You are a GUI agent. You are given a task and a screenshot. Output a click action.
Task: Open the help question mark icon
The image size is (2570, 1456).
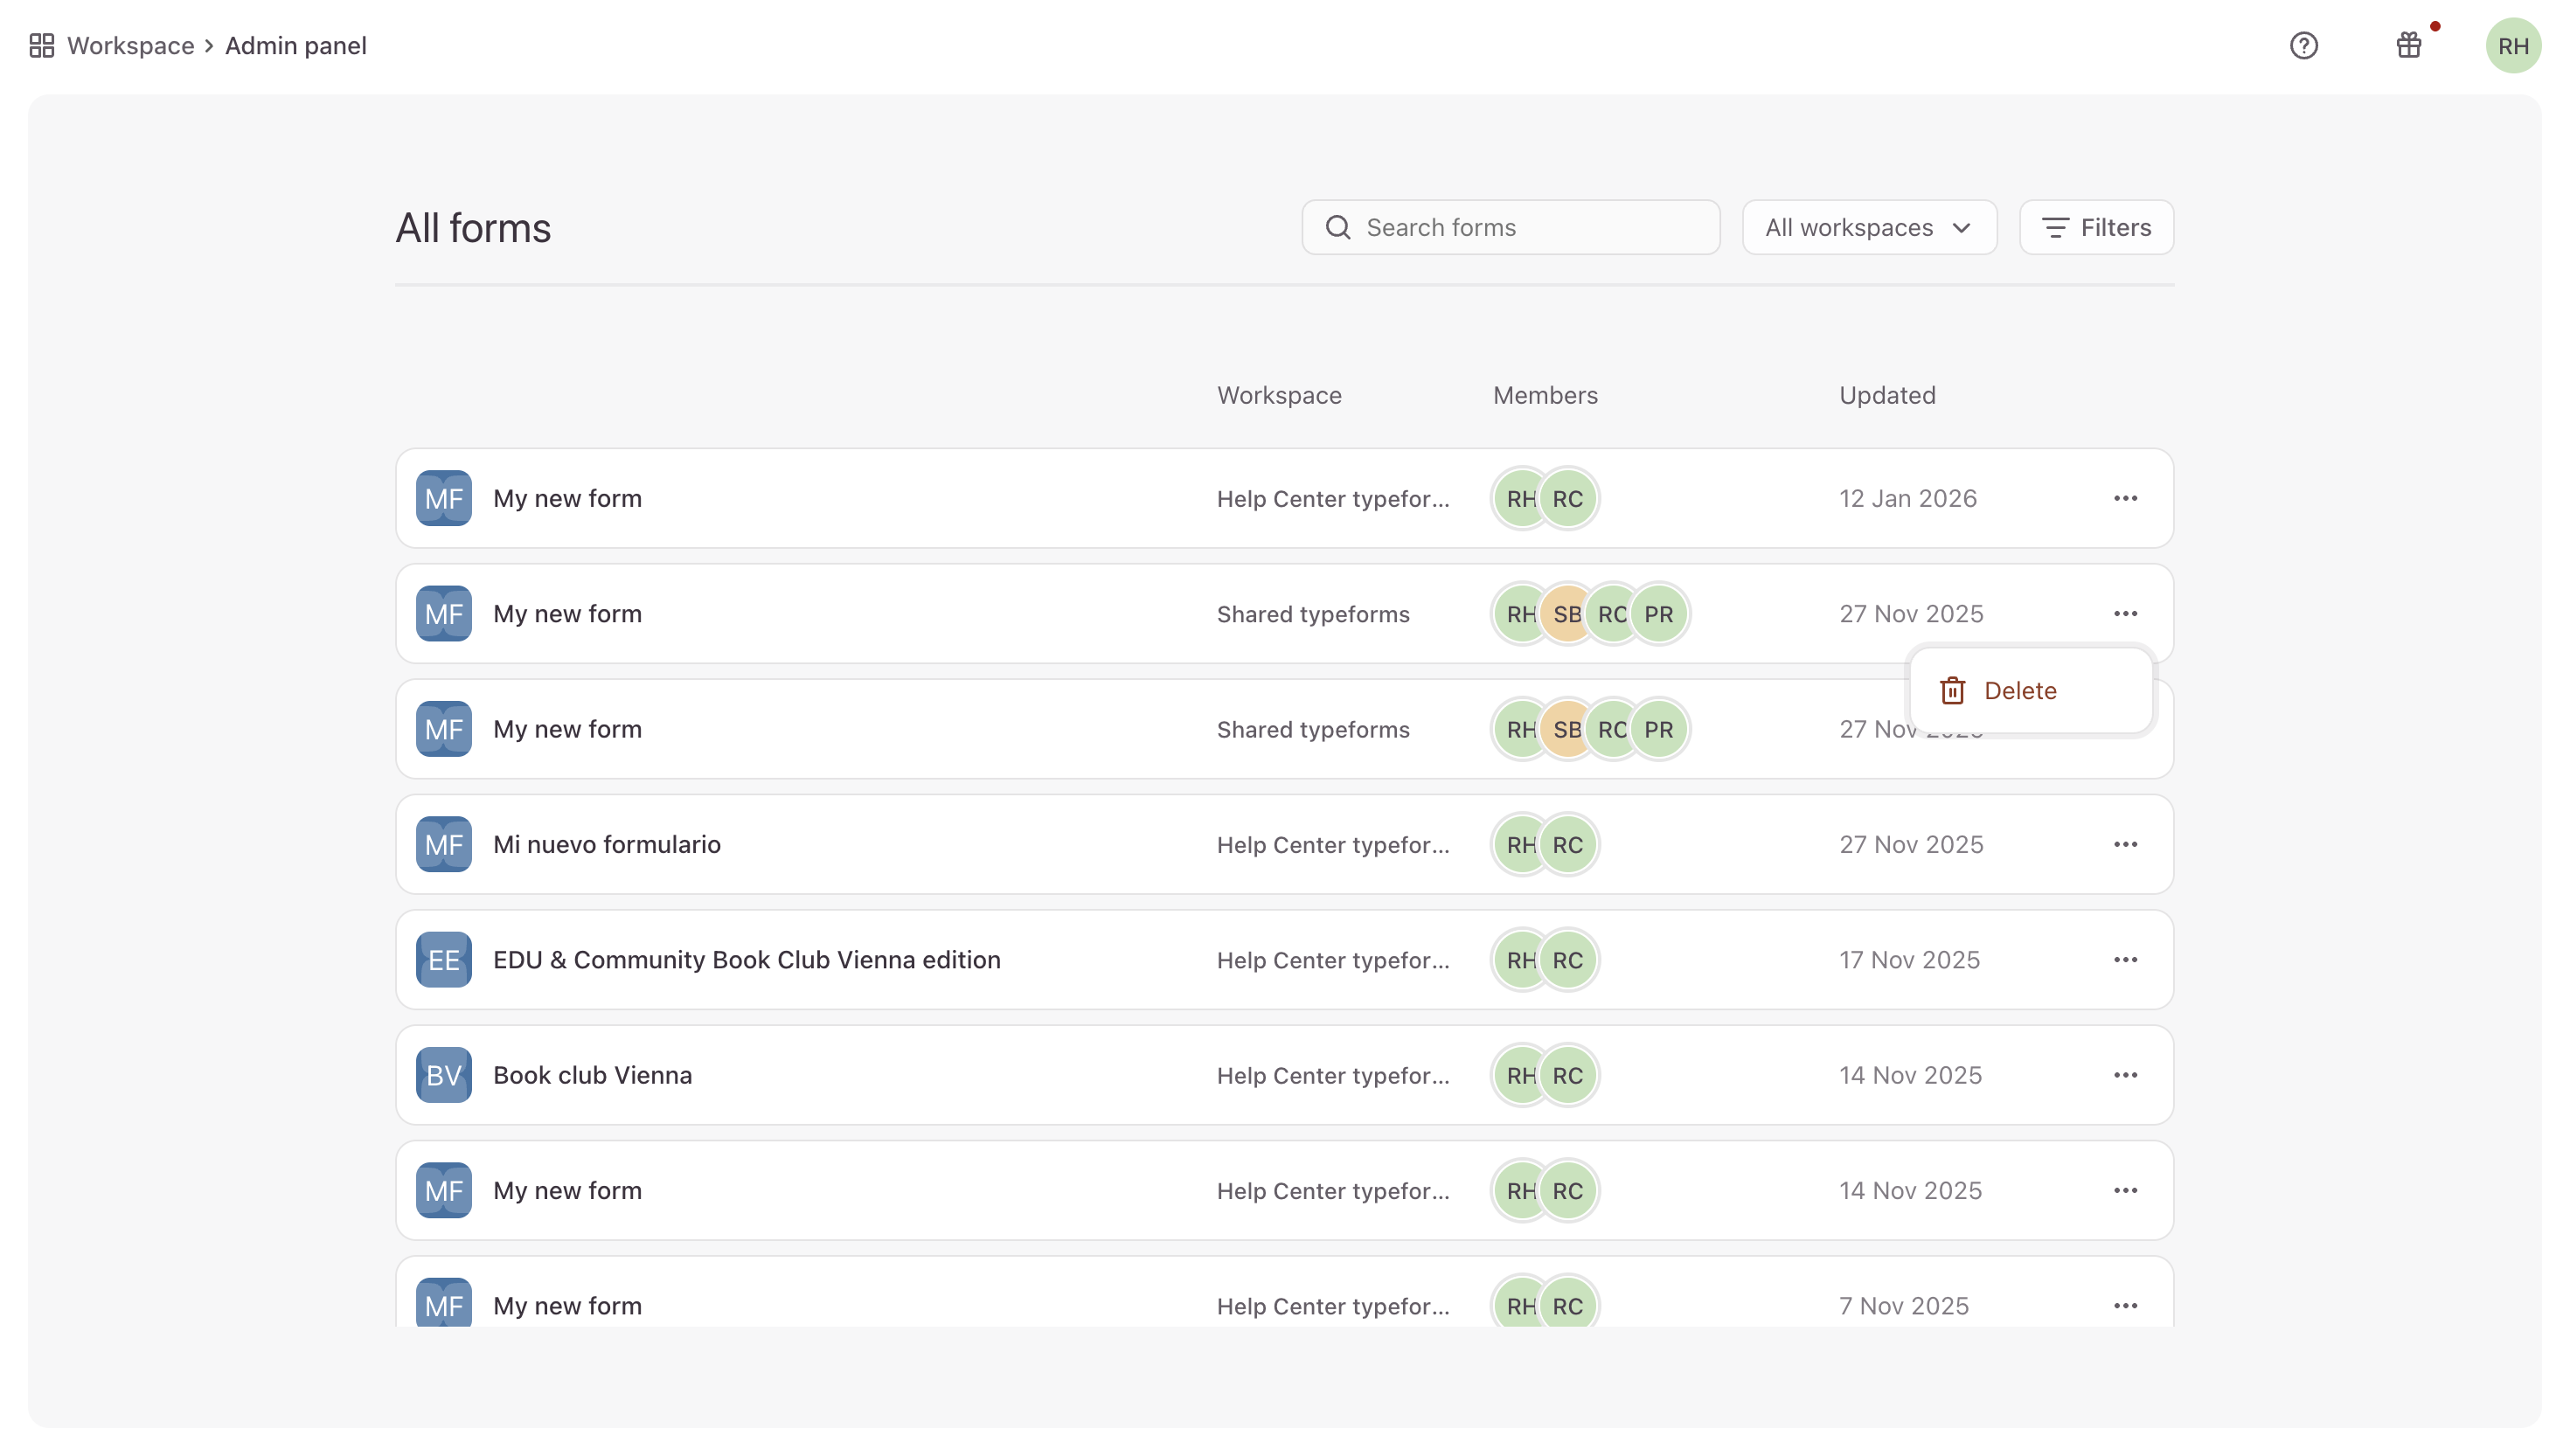(x=2304, y=45)
